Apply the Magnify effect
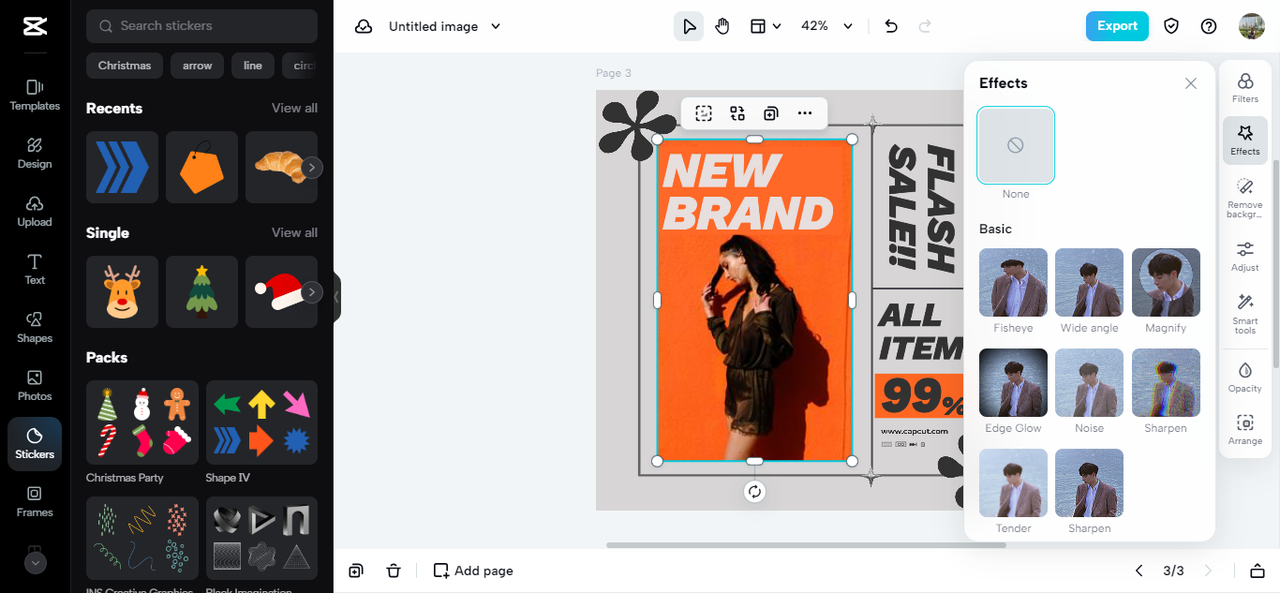The width and height of the screenshot is (1280, 593). [1166, 283]
